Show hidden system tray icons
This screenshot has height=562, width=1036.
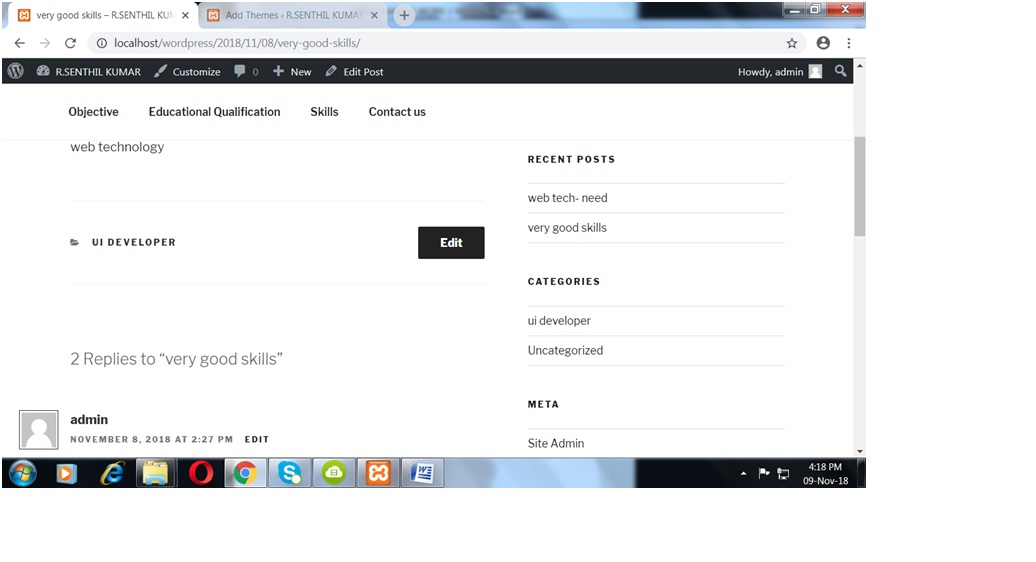(743, 473)
